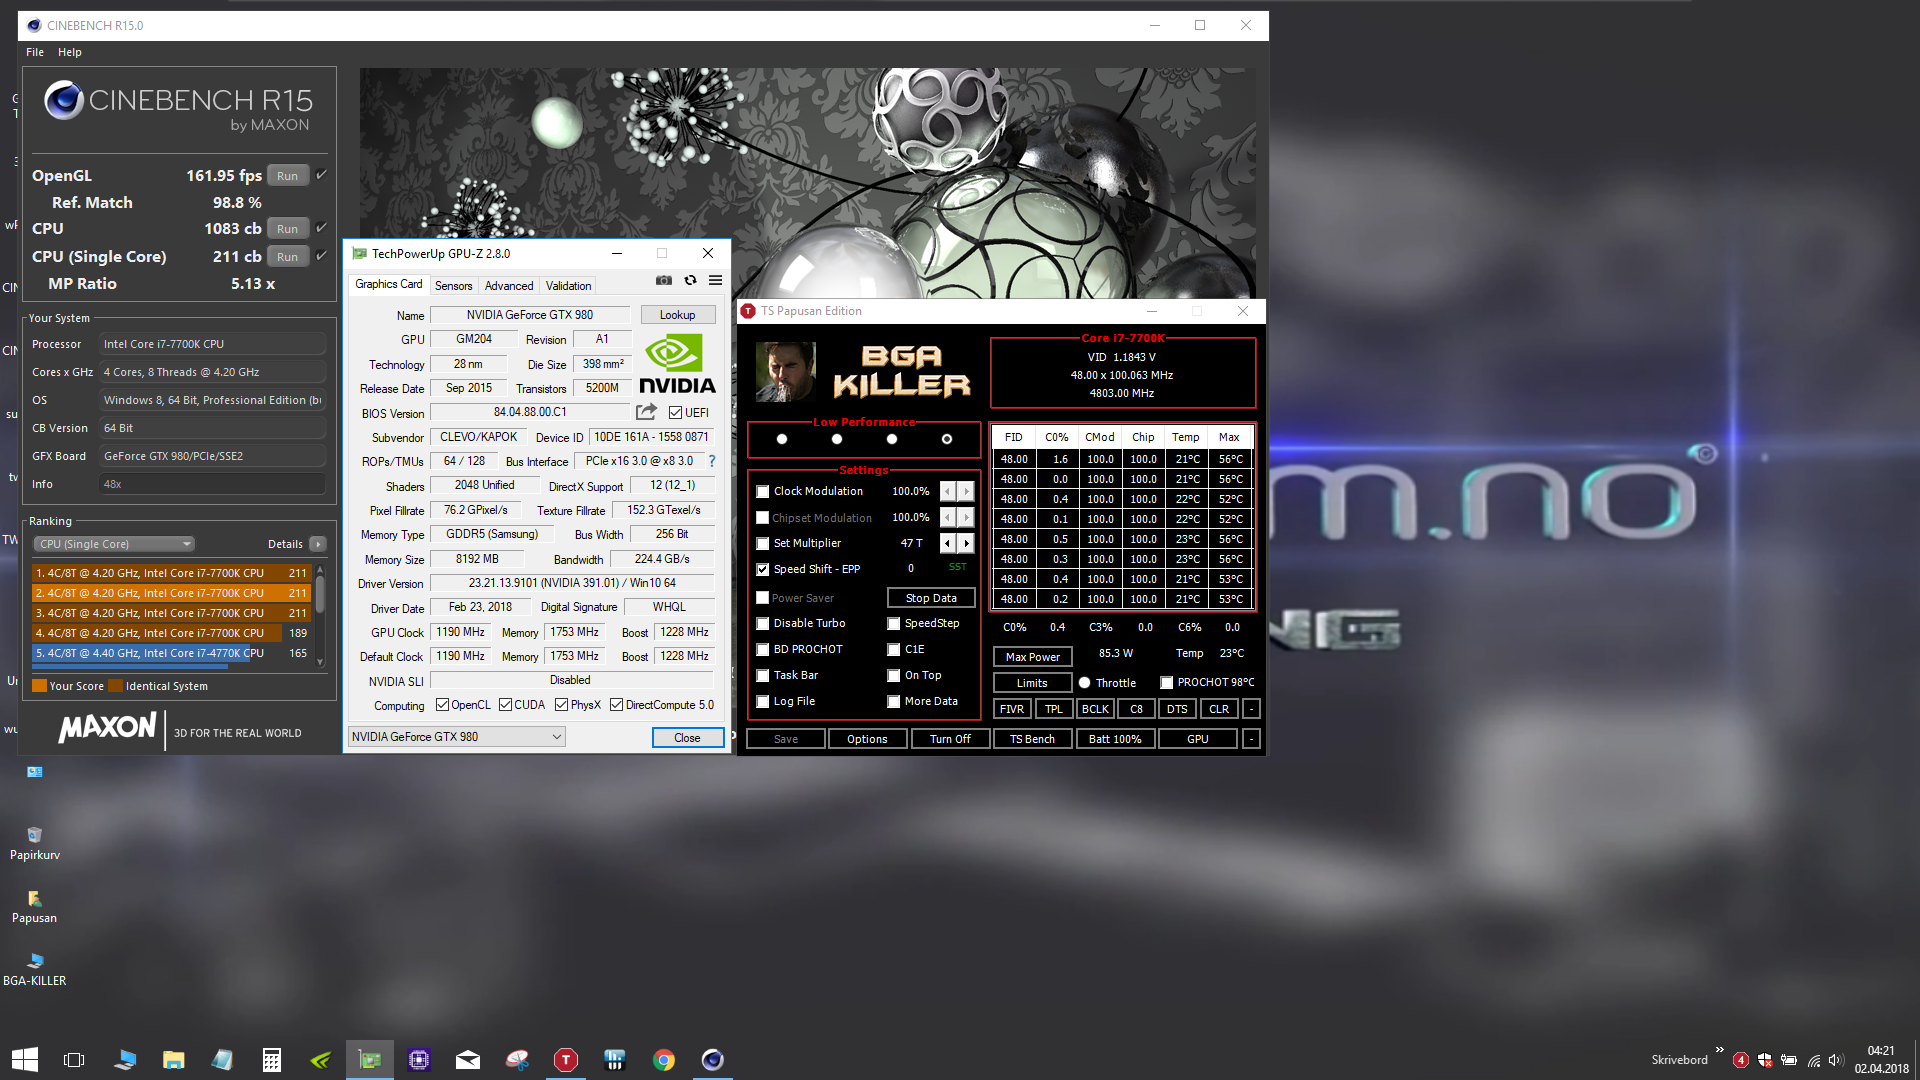This screenshot has height=1080, width=1920.
Task: Click minus button next to ThrottleStop GPU button
Action: click(x=1251, y=739)
